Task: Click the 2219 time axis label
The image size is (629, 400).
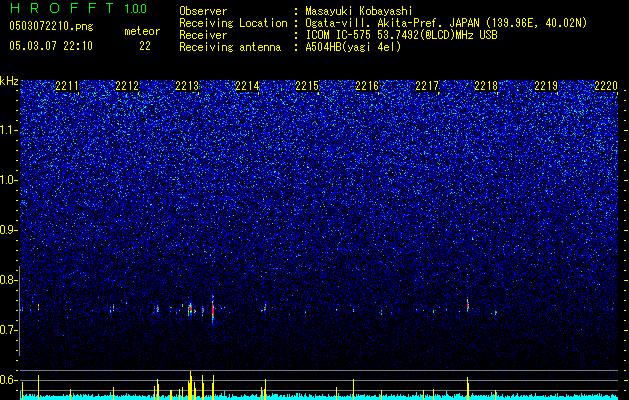Action: (546, 86)
